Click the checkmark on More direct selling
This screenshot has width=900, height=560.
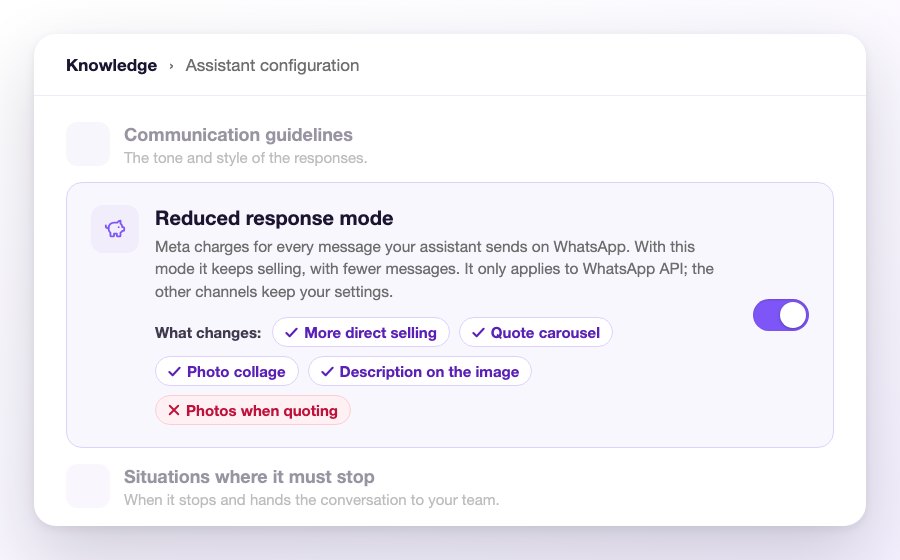292,333
